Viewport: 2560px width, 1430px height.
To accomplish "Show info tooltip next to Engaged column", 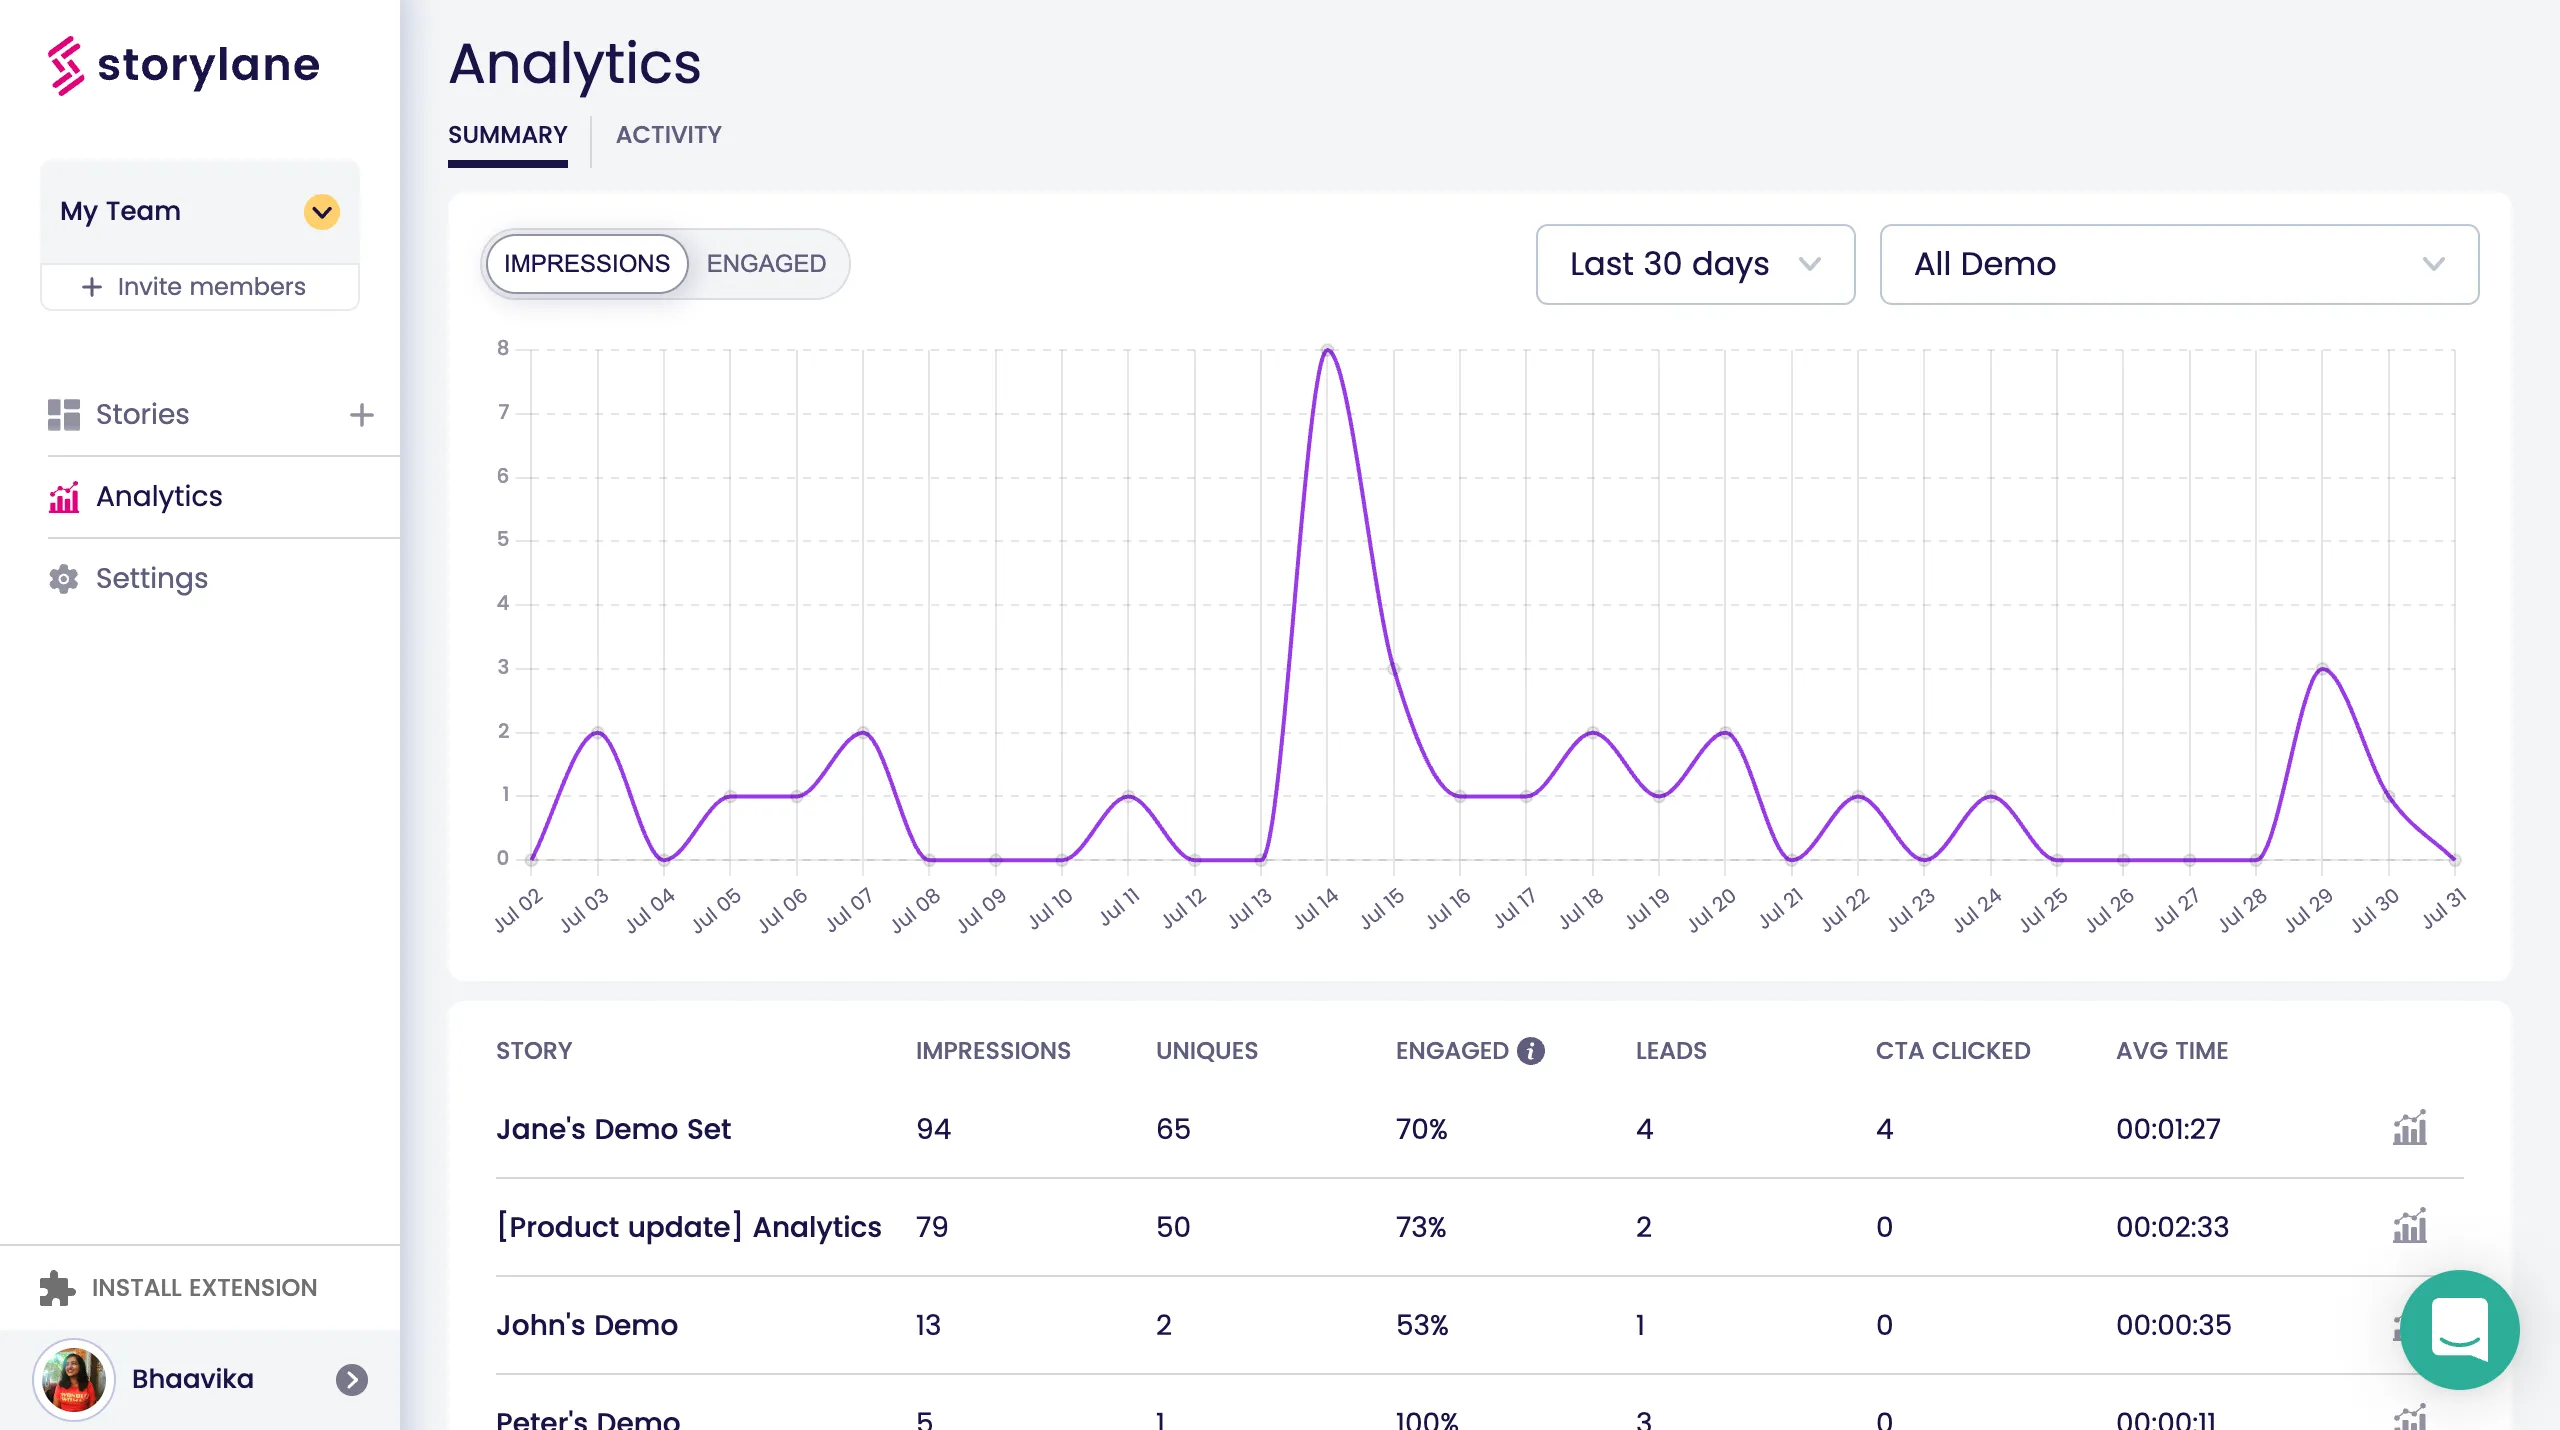I will point(1531,1051).
